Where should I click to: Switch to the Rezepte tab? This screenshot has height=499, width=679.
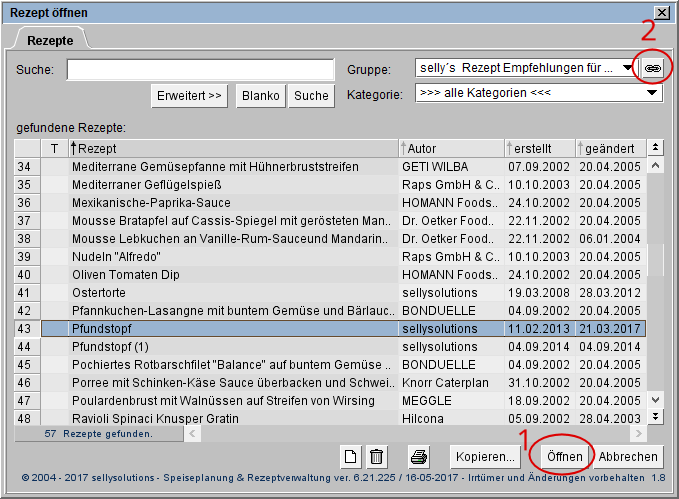pos(50,41)
